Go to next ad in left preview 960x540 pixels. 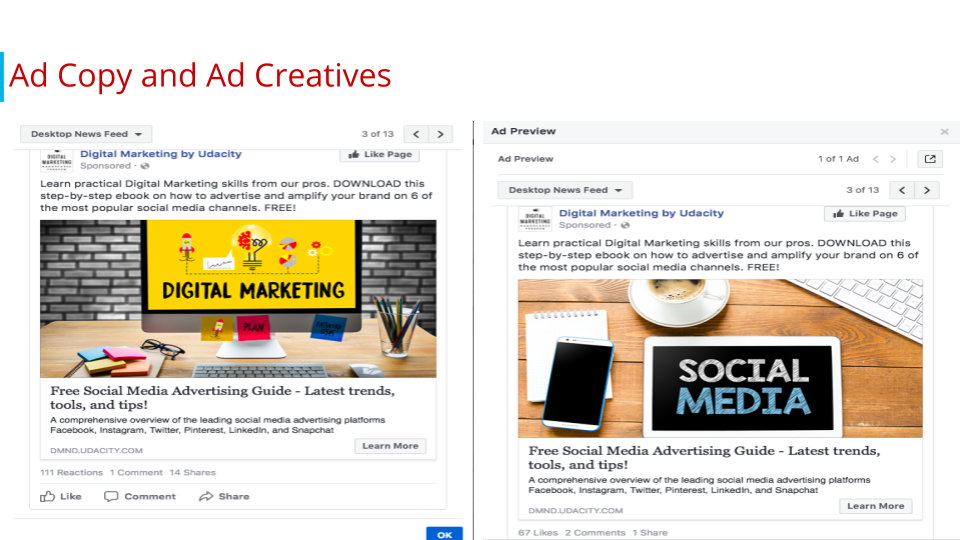[x=440, y=134]
